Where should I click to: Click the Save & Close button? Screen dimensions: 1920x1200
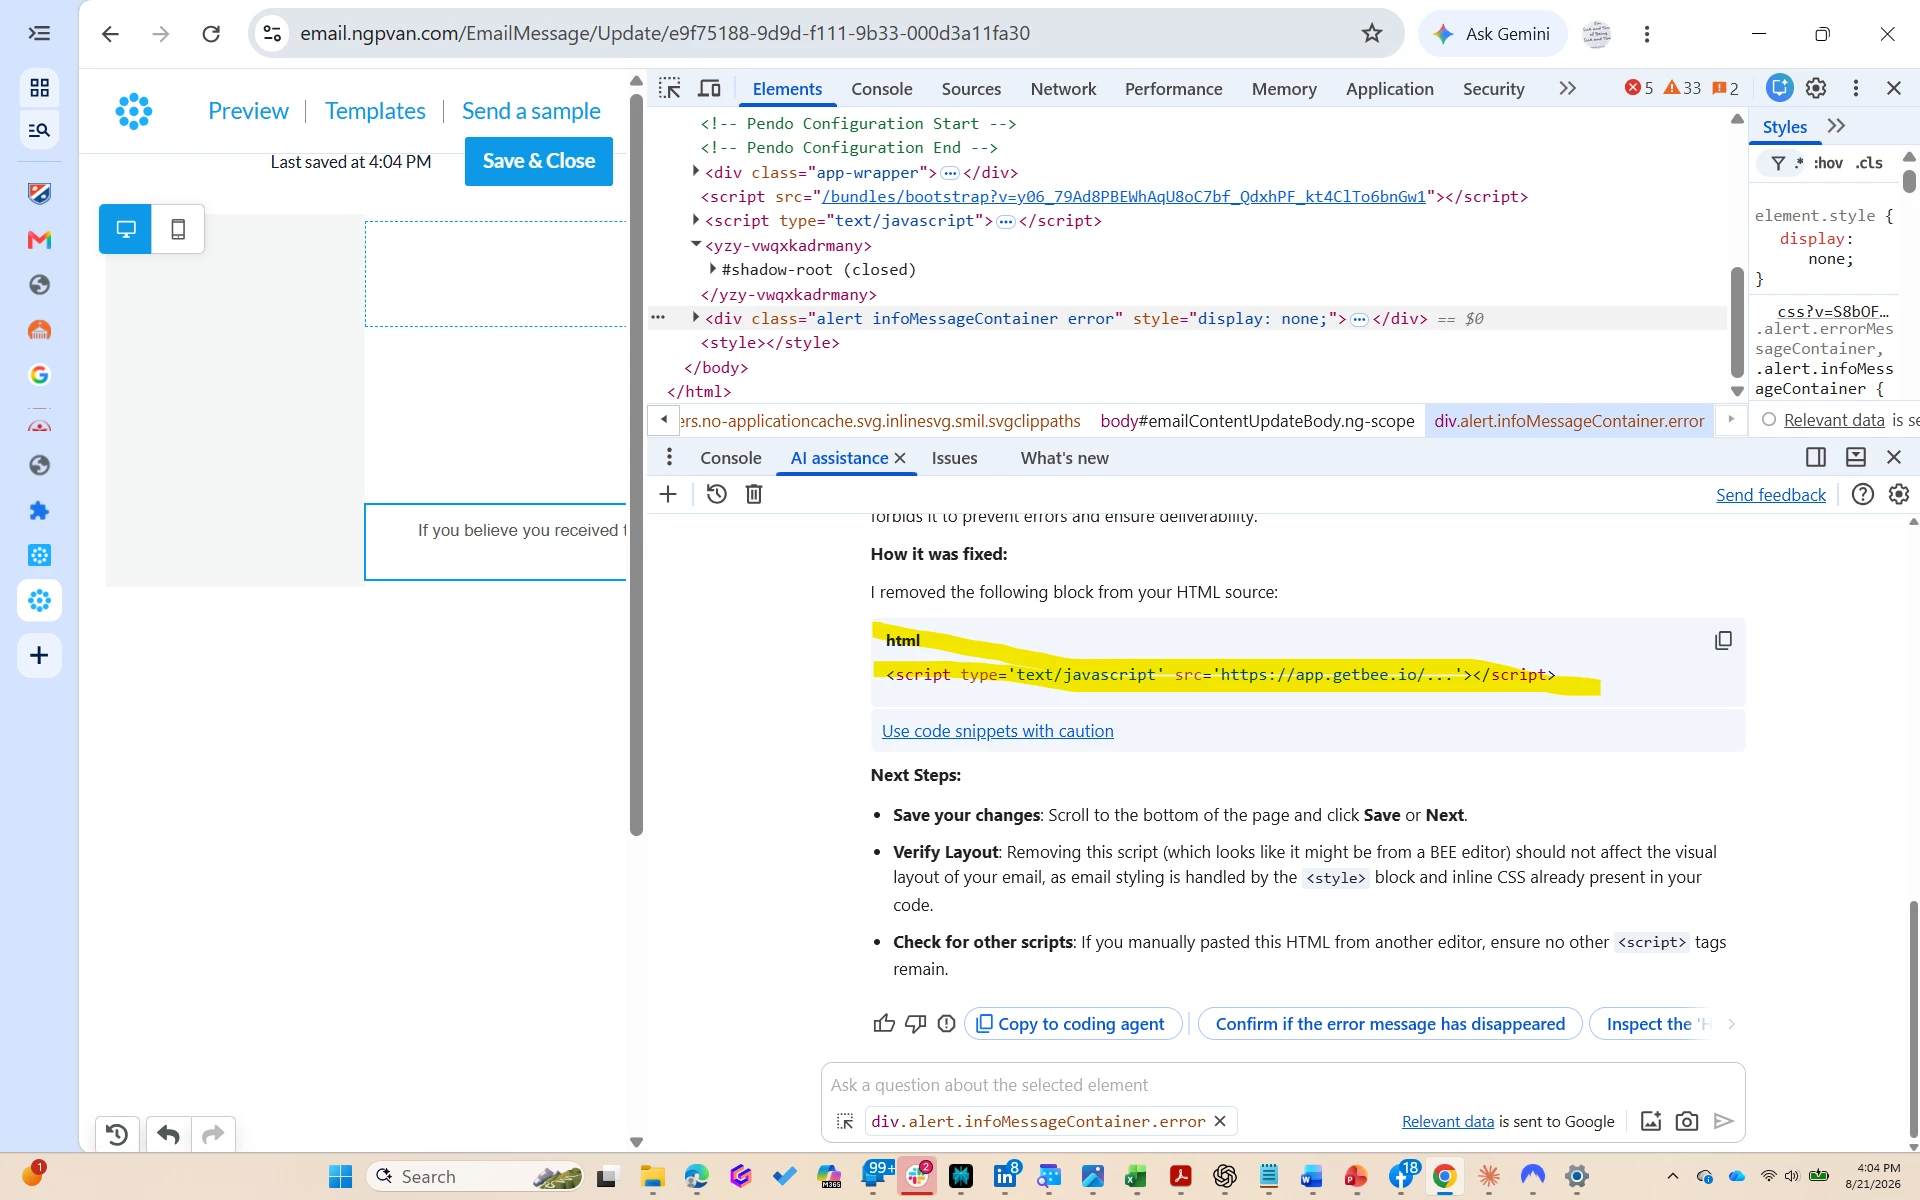(539, 161)
